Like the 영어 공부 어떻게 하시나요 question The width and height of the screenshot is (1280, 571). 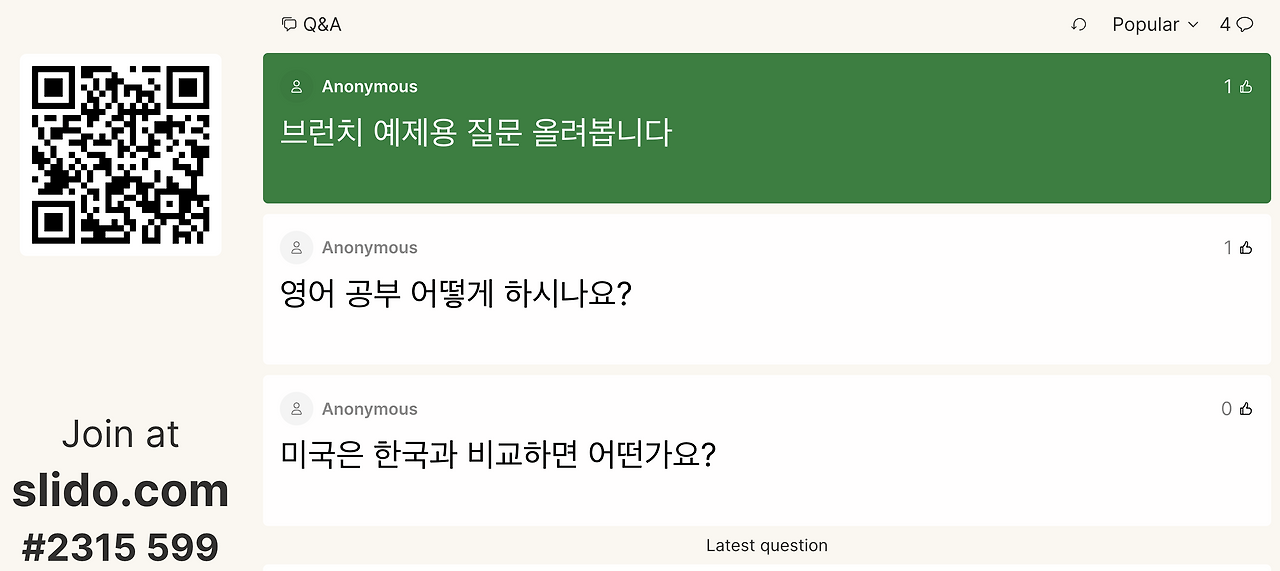[1245, 248]
